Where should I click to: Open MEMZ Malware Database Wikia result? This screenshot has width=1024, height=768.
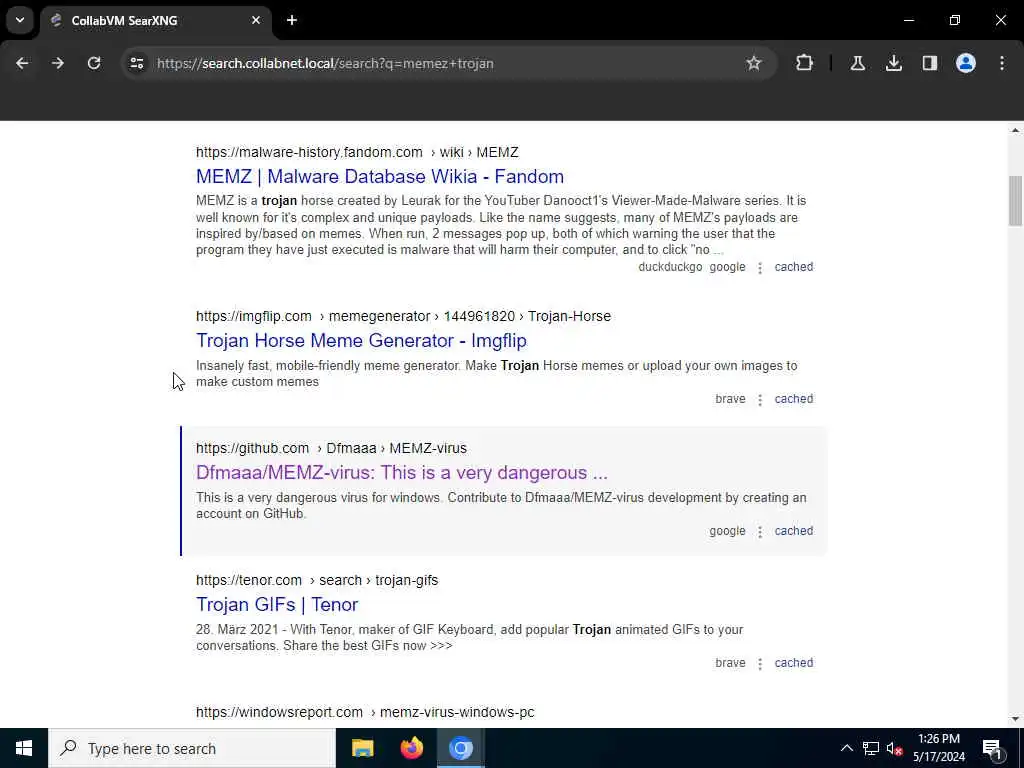pos(379,176)
